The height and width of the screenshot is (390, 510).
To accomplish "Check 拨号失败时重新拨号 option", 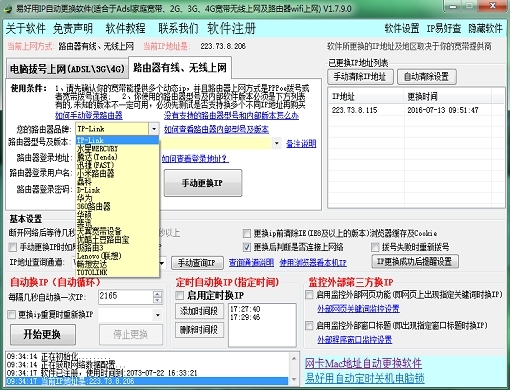I will point(375,247).
